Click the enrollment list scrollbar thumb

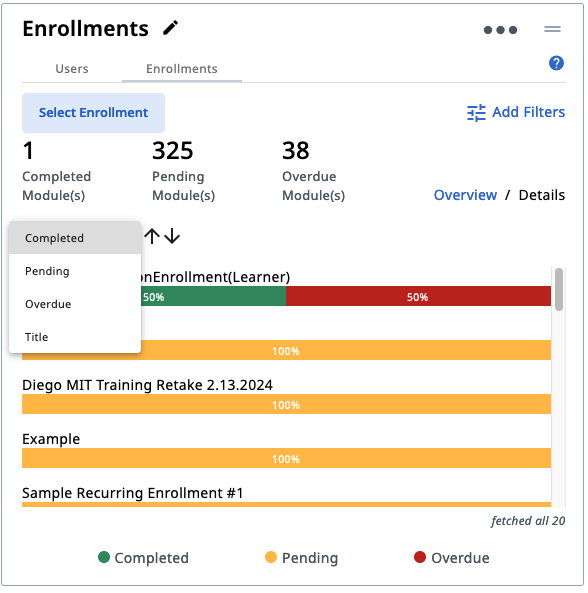[559, 289]
